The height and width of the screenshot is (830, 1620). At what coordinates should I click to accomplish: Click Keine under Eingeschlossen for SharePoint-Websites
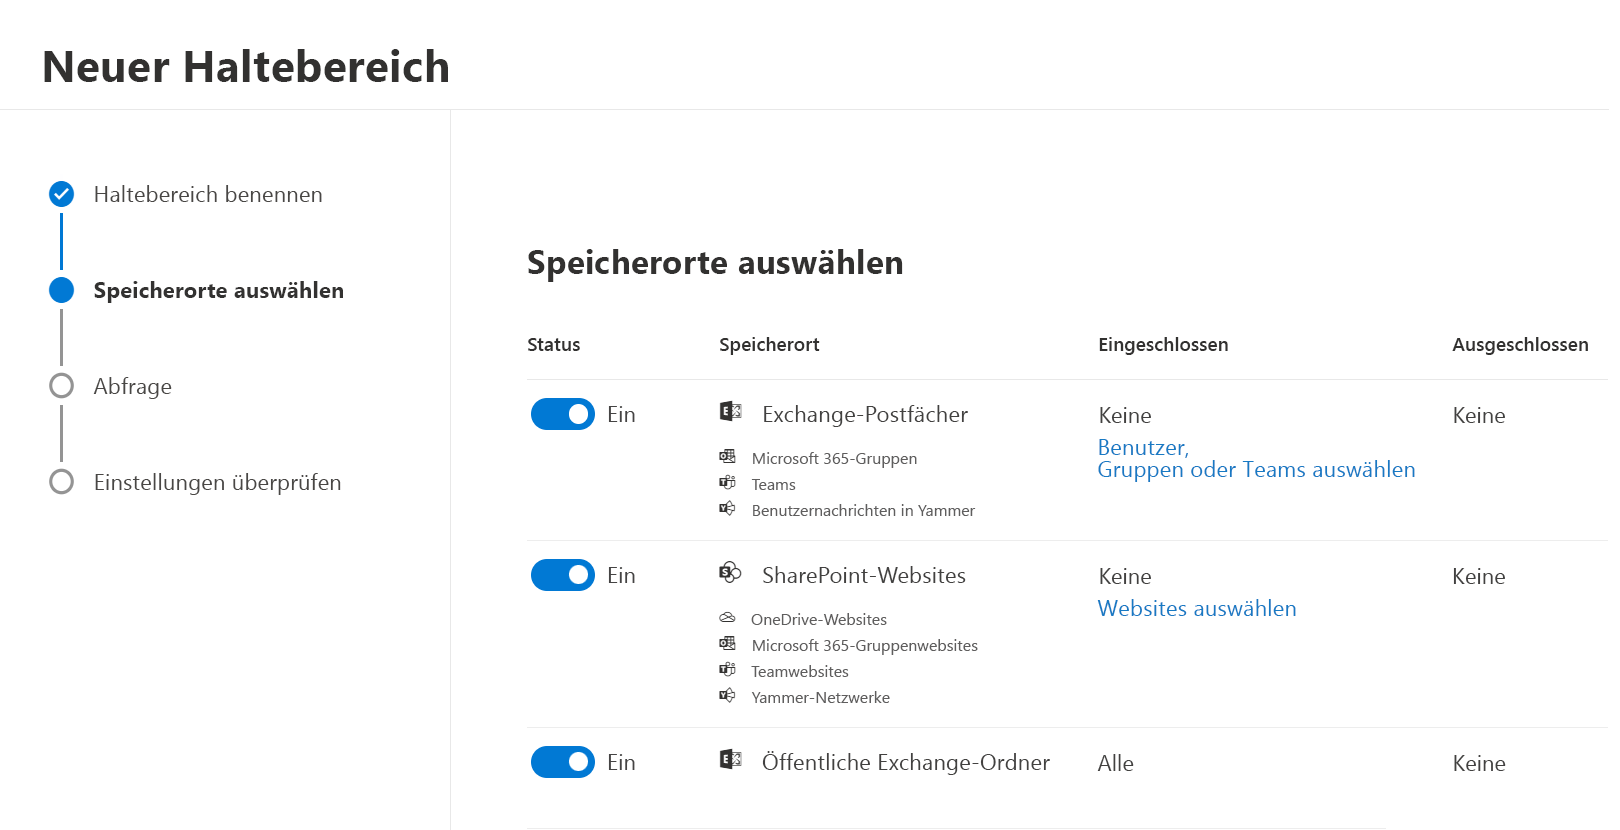[1125, 576]
